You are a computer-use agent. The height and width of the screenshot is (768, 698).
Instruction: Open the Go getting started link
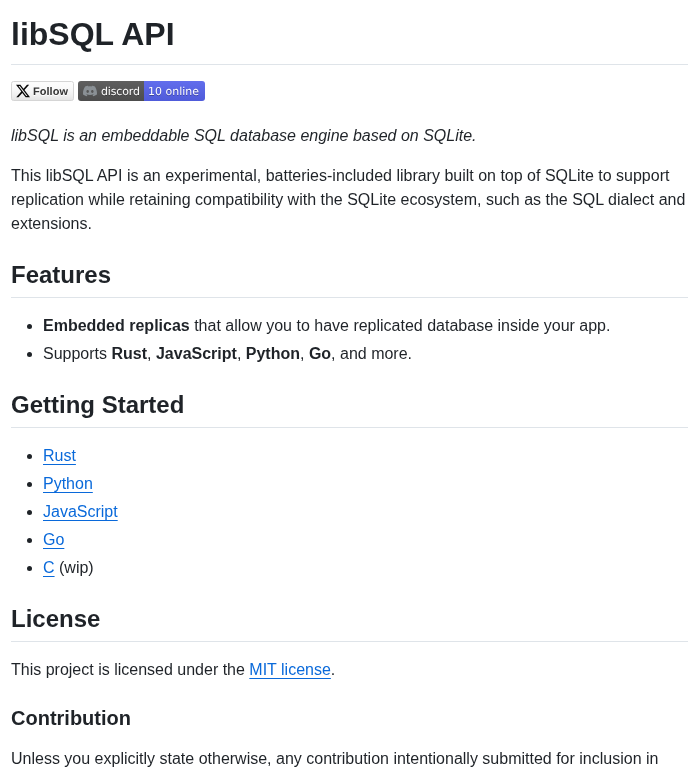click(53, 539)
